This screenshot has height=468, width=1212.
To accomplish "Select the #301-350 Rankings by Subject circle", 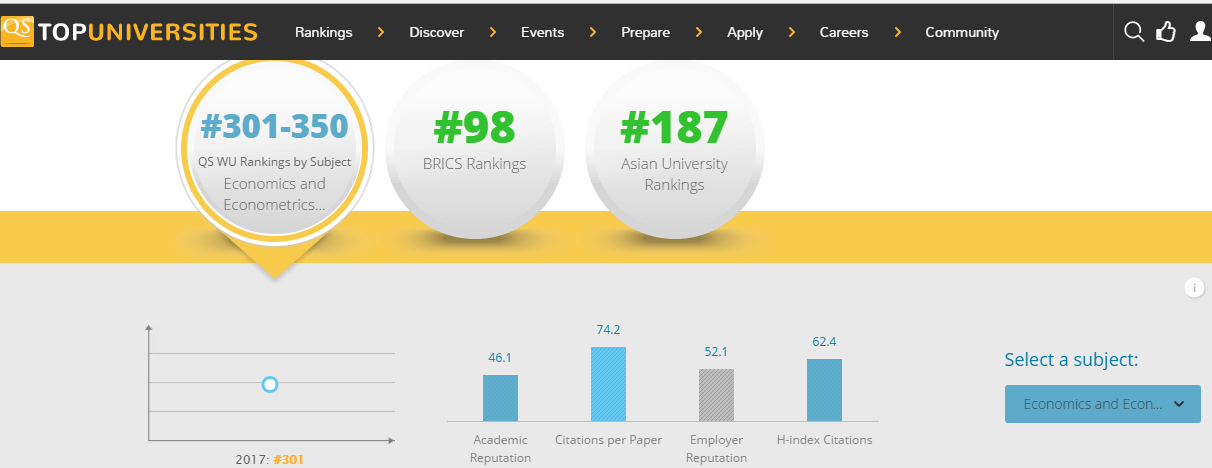I will 274,152.
